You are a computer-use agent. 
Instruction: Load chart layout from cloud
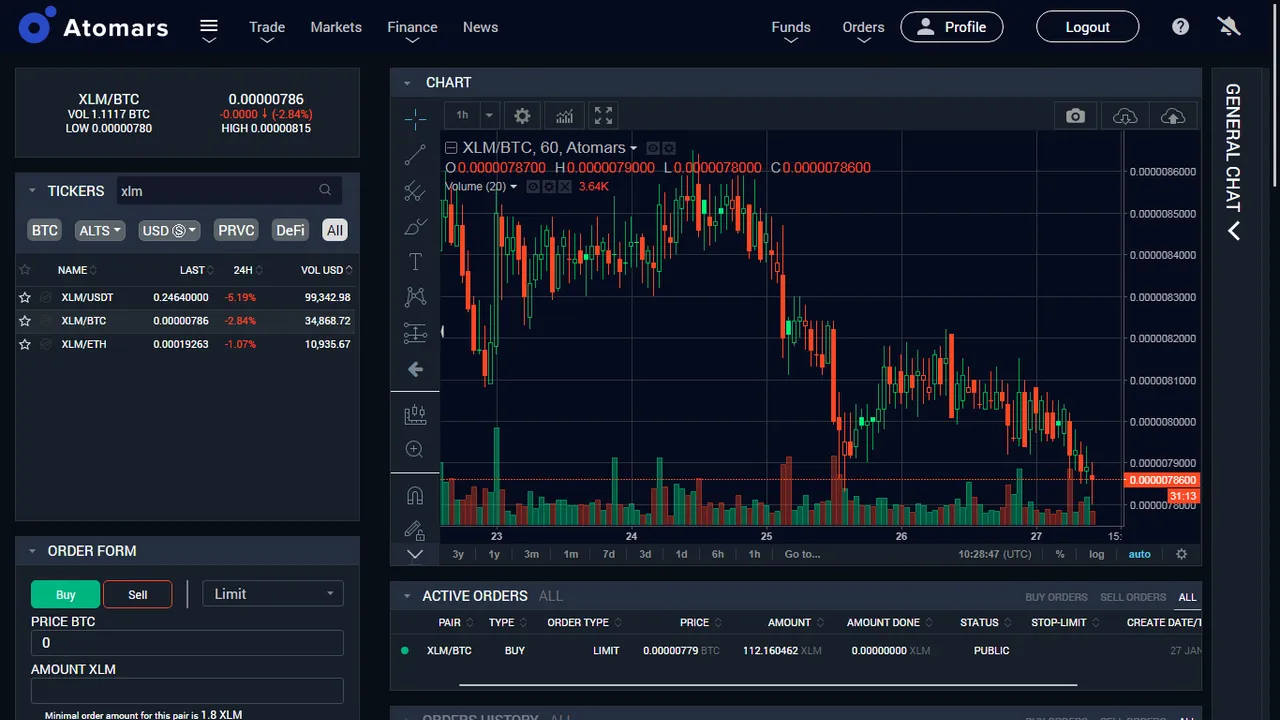1125,116
